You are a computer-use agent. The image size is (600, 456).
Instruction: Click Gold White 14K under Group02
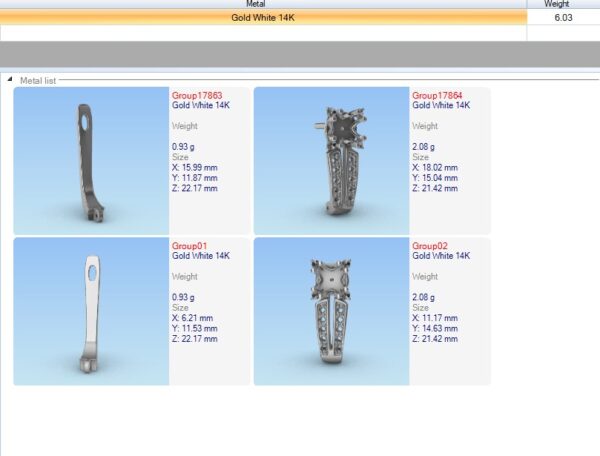tap(440, 255)
